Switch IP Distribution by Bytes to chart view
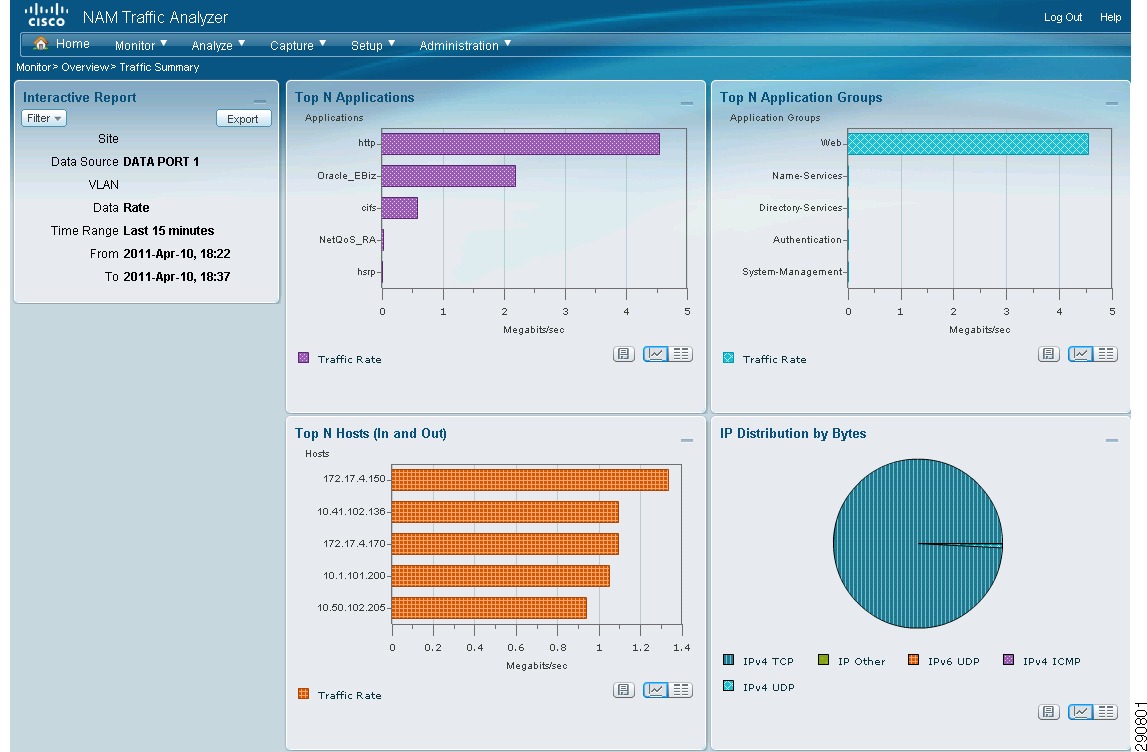 [x=1081, y=712]
